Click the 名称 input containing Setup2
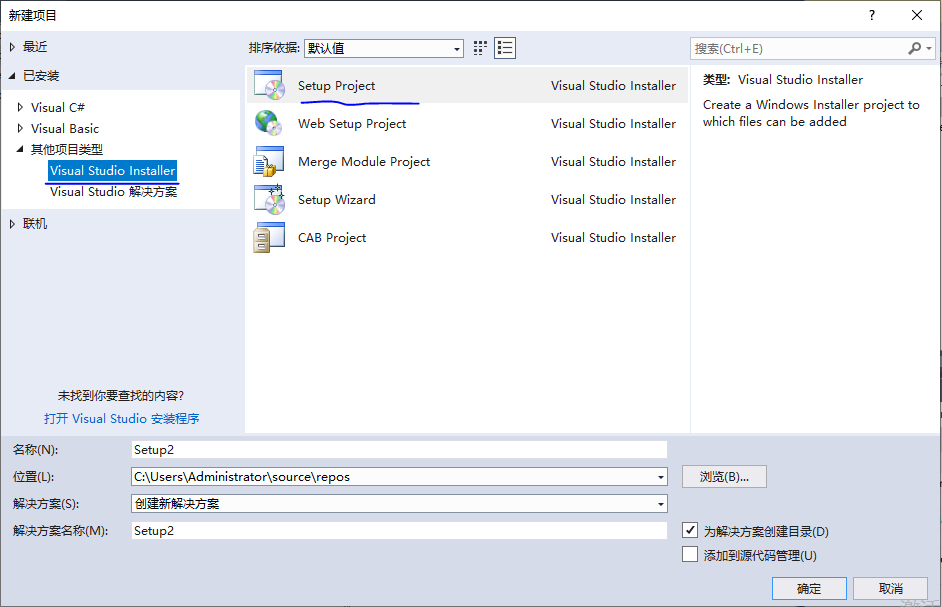This screenshot has width=942, height=607. pos(400,449)
